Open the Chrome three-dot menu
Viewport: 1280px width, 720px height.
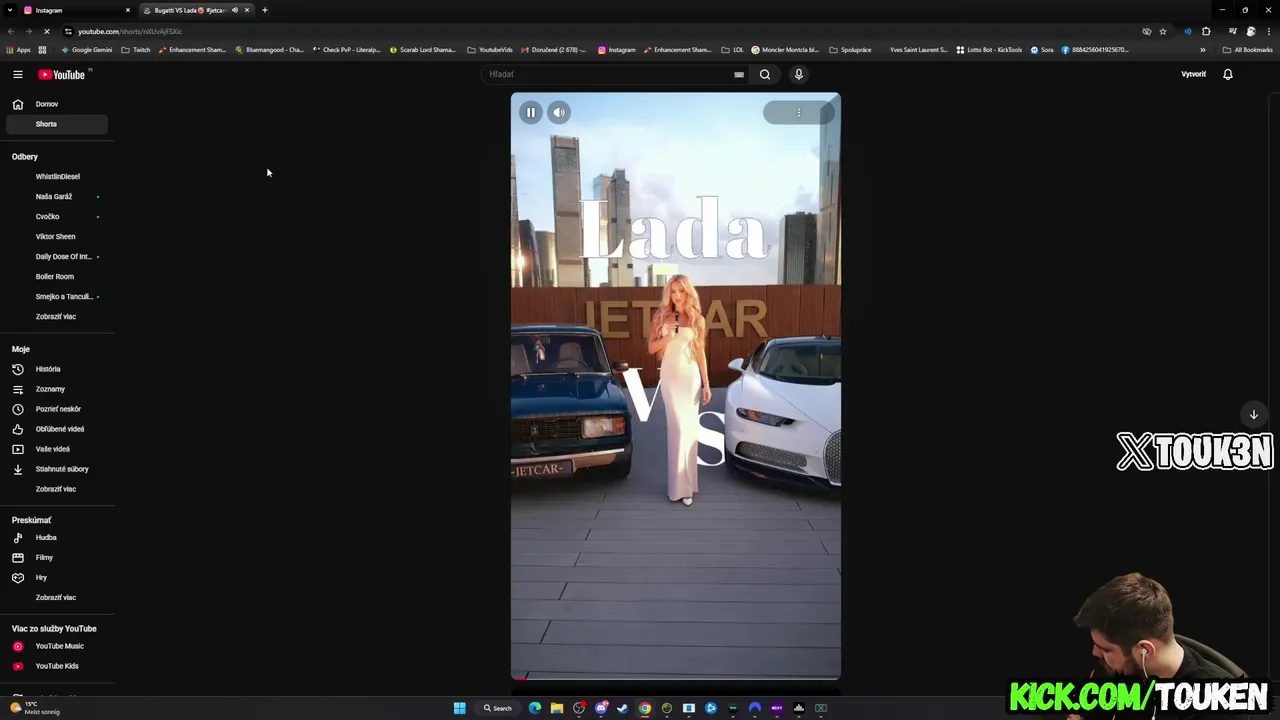[x=1269, y=31]
